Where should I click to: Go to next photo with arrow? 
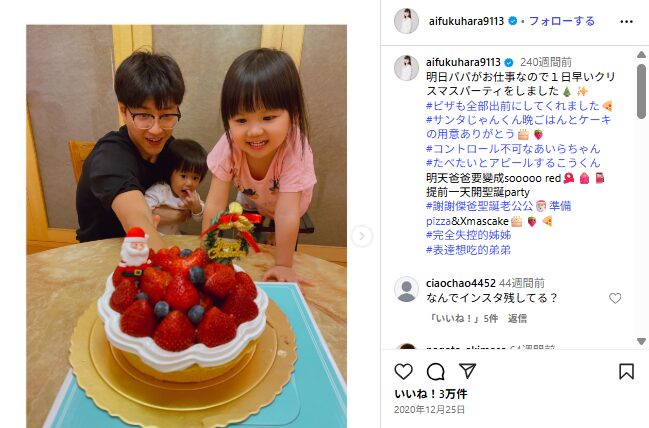click(362, 236)
